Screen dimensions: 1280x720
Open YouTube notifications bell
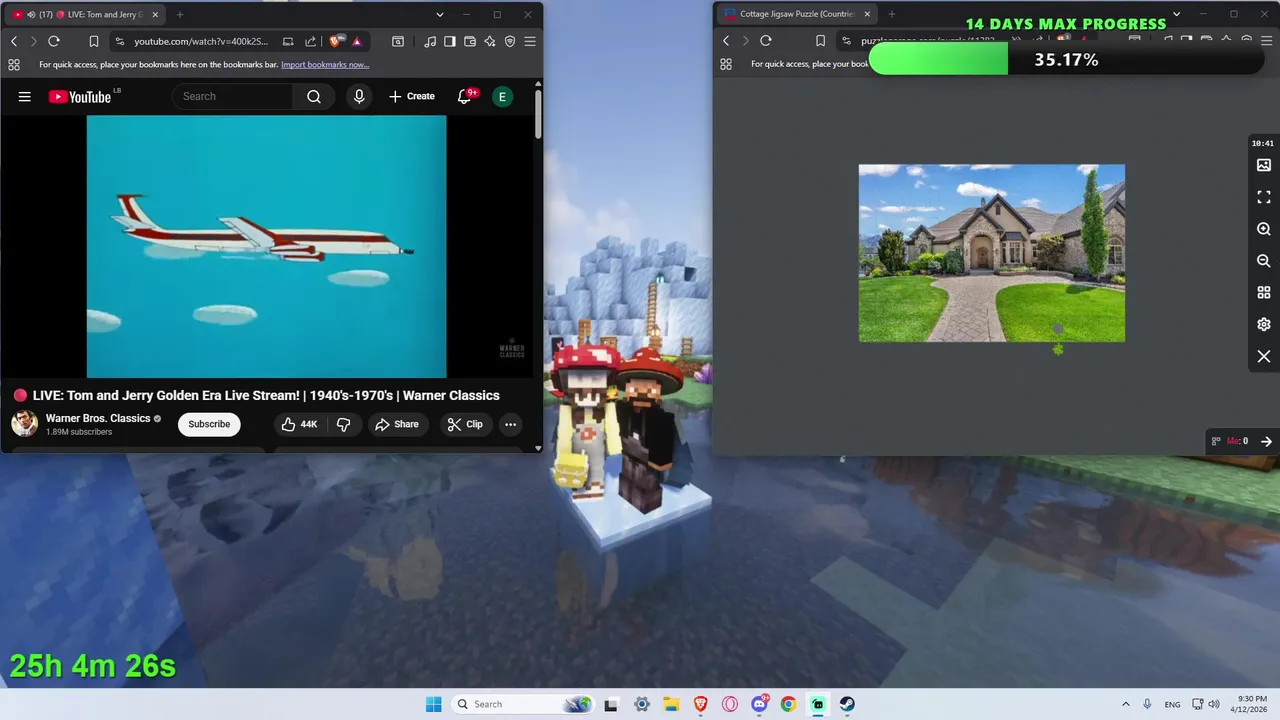point(465,96)
